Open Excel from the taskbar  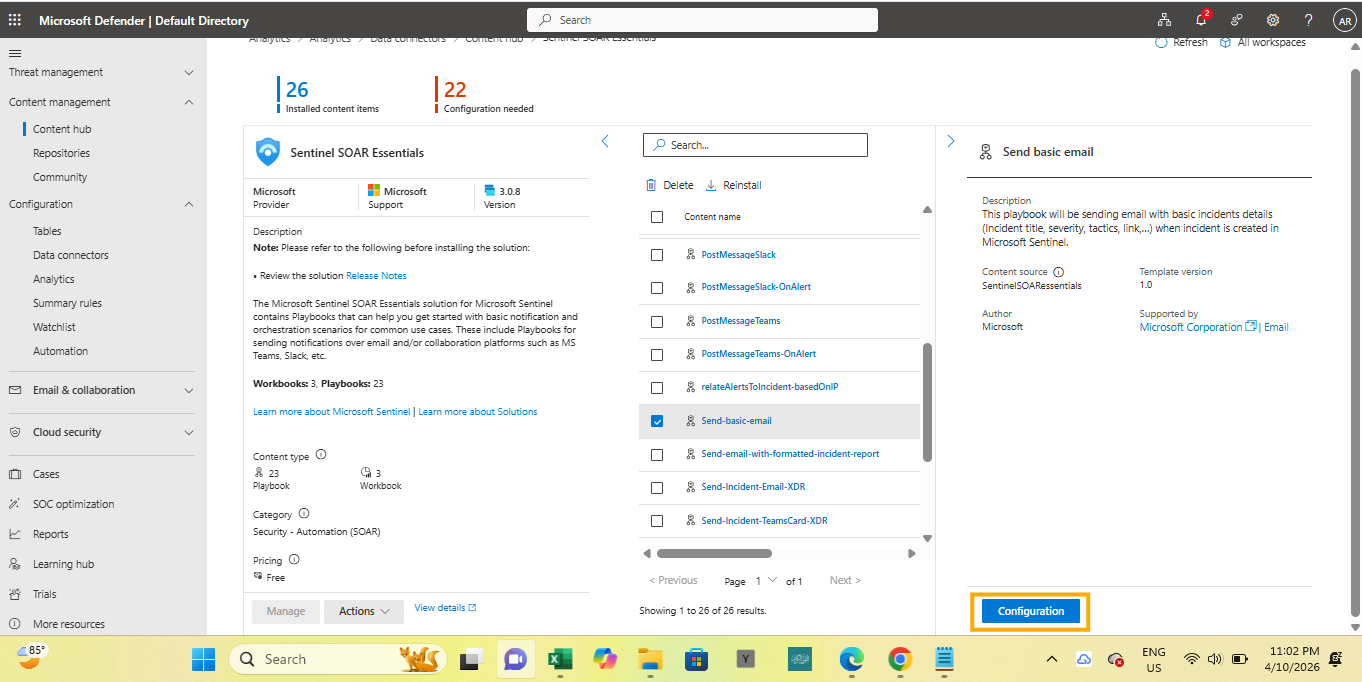point(559,659)
